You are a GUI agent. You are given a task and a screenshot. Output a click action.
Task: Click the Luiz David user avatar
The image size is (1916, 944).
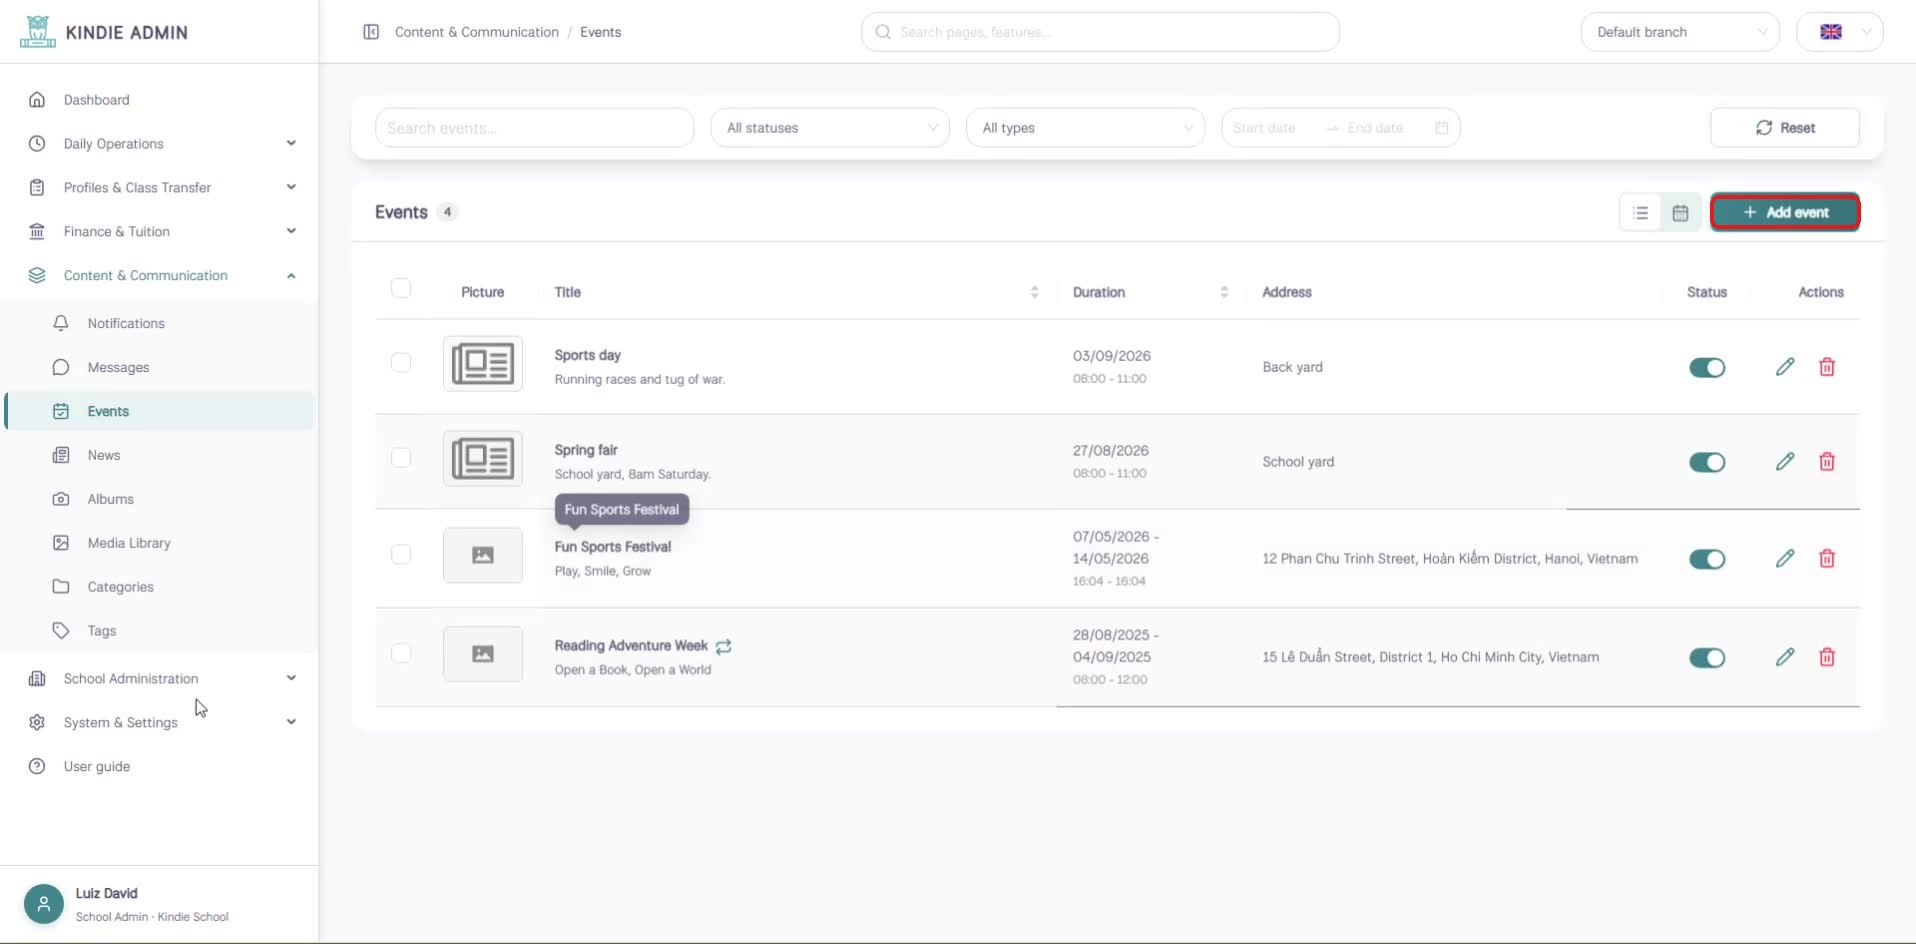click(x=44, y=904)
